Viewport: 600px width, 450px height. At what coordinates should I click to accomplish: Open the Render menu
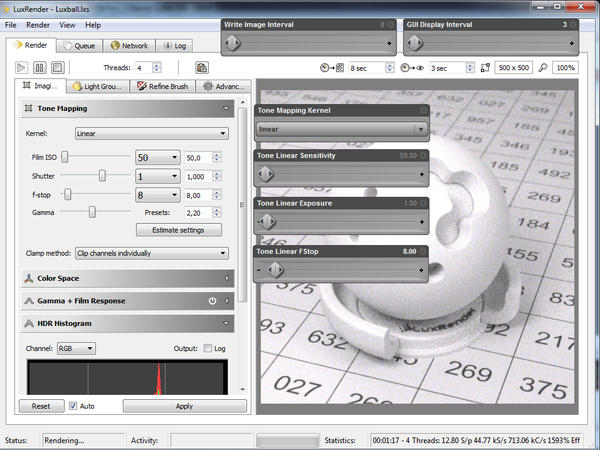pos(38,25)
